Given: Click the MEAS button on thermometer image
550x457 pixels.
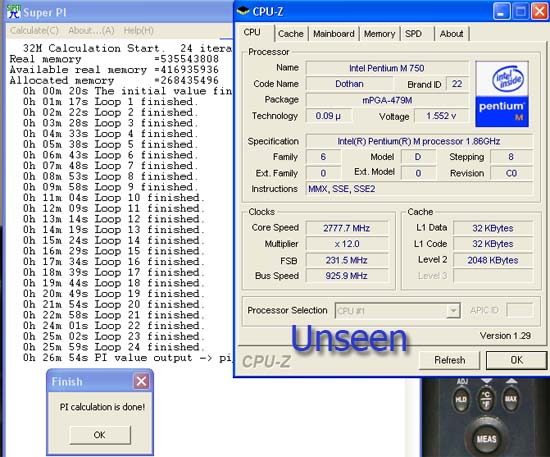Looking at the screenshot, I should [486, 438].
